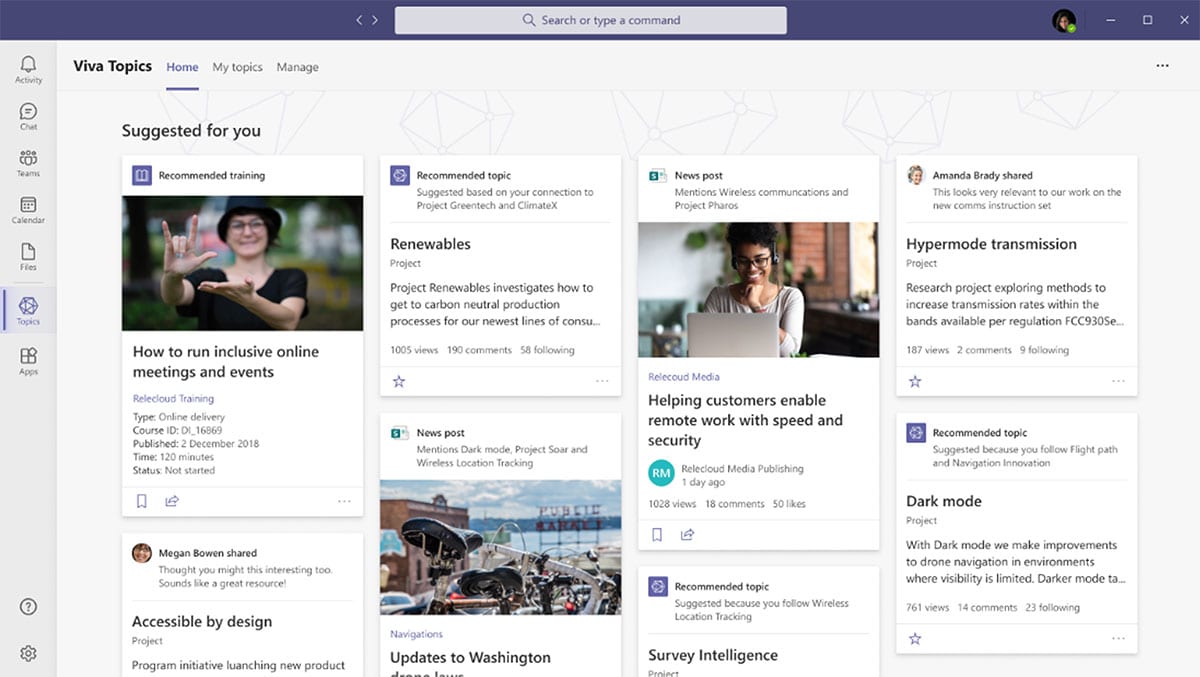
Task: Switch to the My topics tab
Action: [238, 66]
